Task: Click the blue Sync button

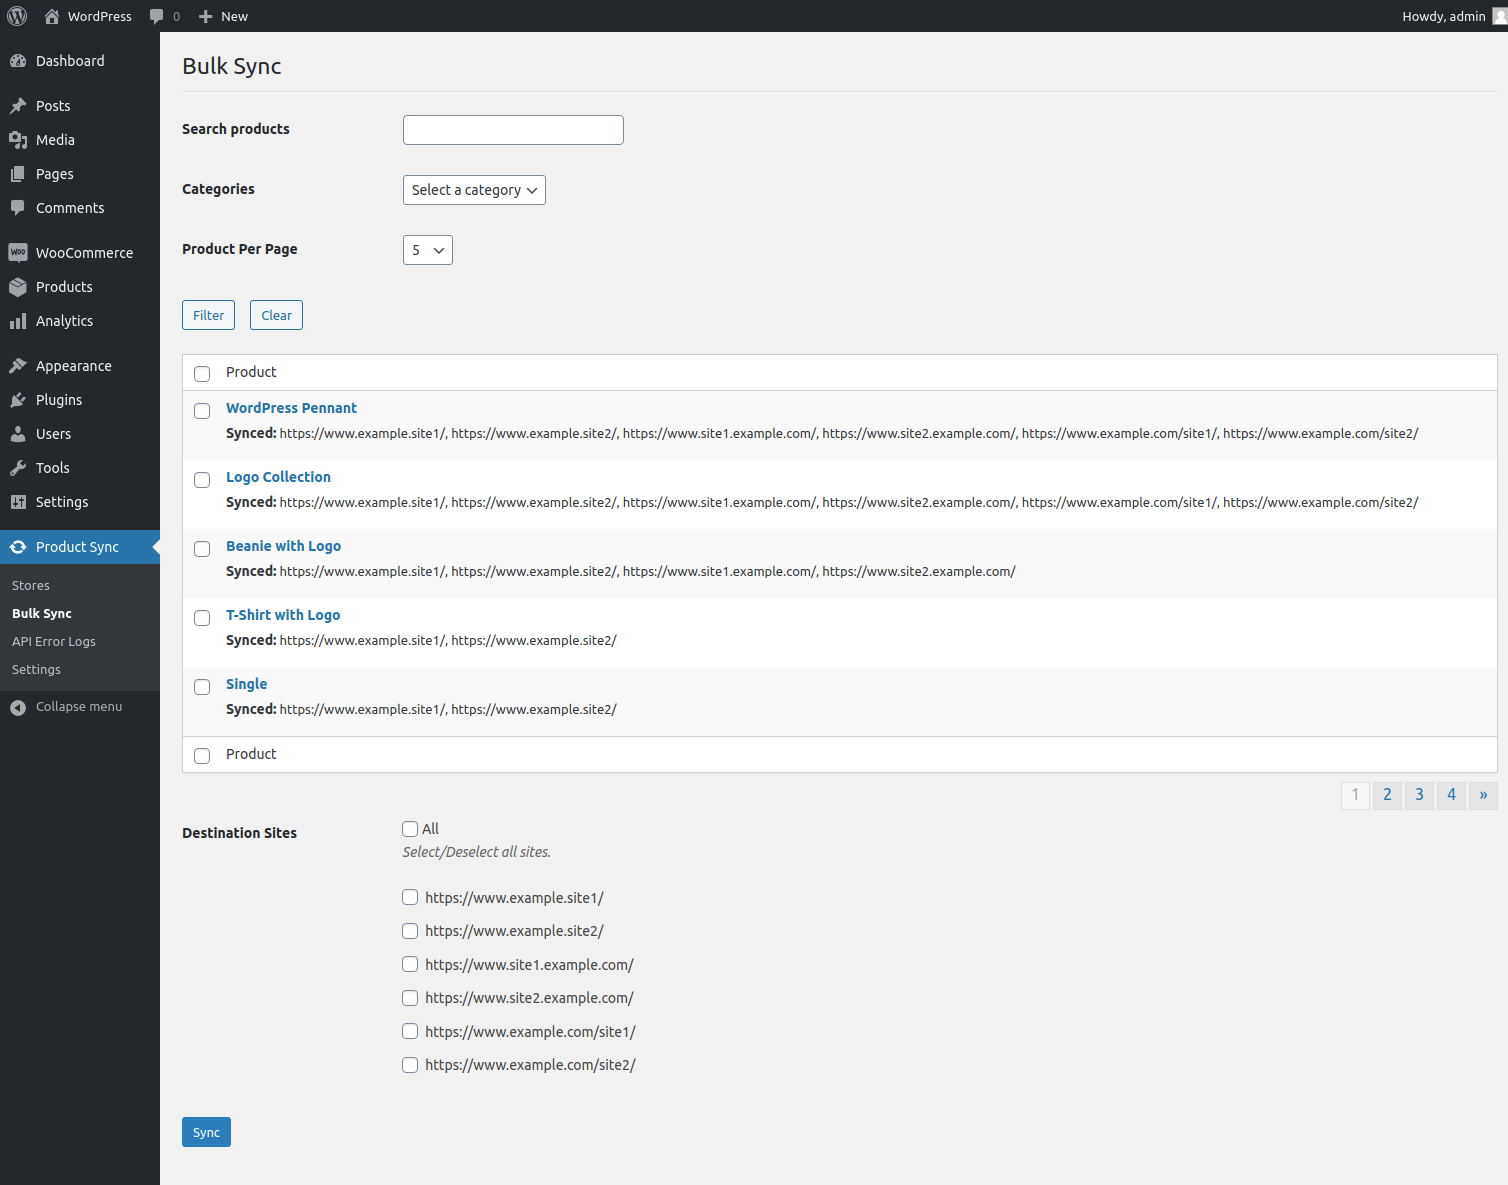Action: (206, 1132)
